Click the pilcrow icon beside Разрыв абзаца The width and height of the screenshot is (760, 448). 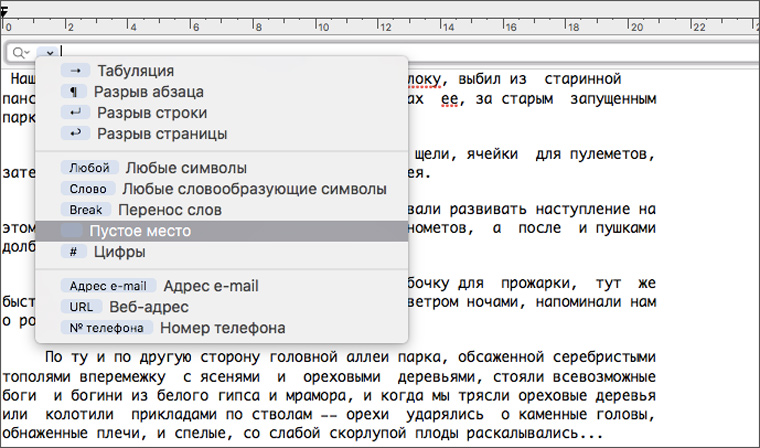pyautogui.click(x=75, y=92)
